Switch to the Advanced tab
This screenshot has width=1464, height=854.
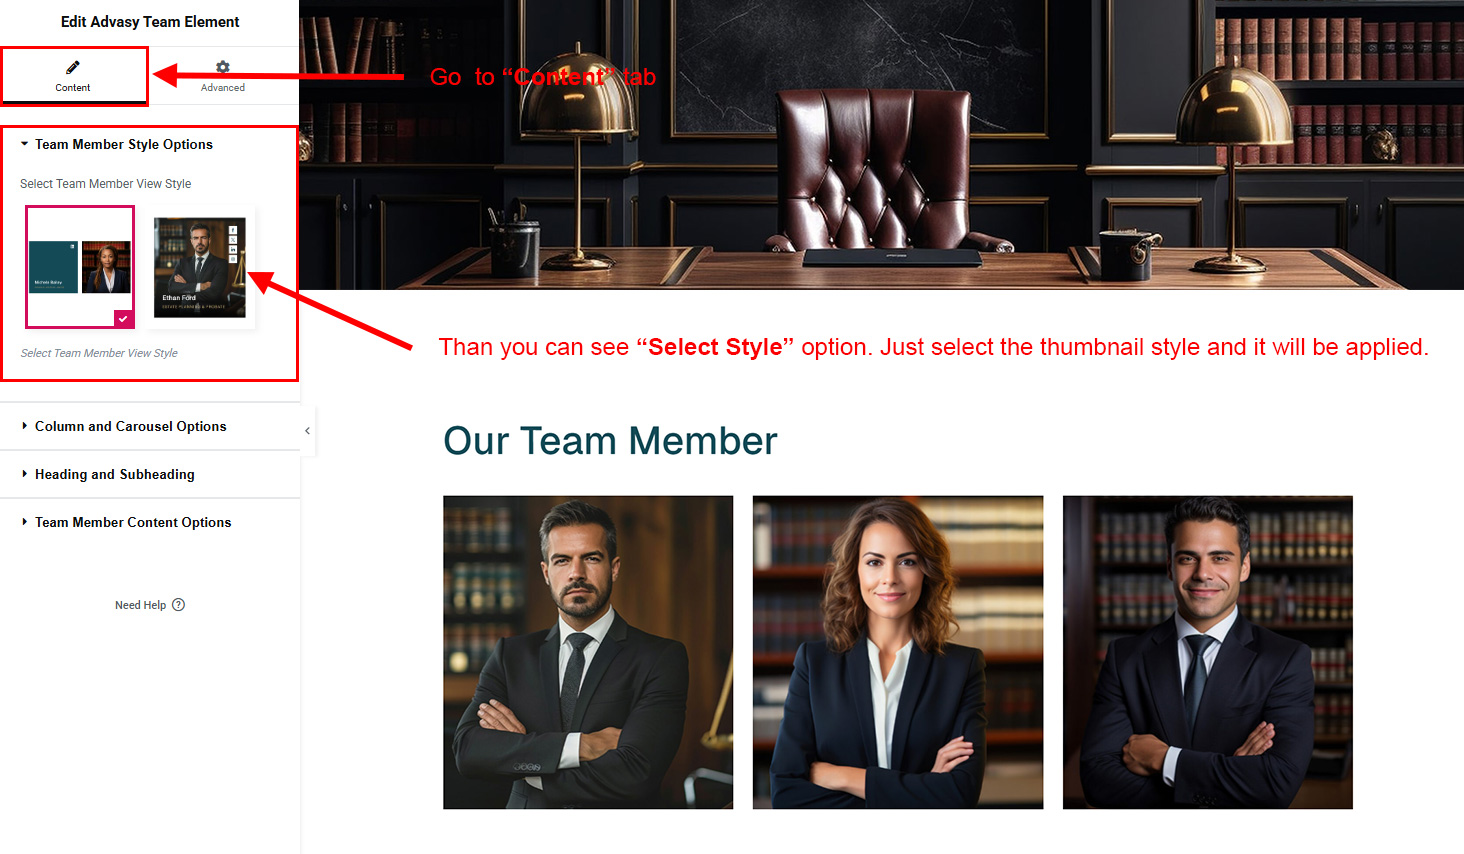point(223,75)
